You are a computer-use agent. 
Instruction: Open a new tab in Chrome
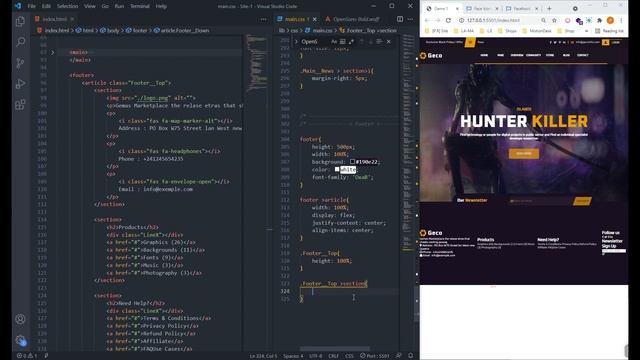pos(549,8)
